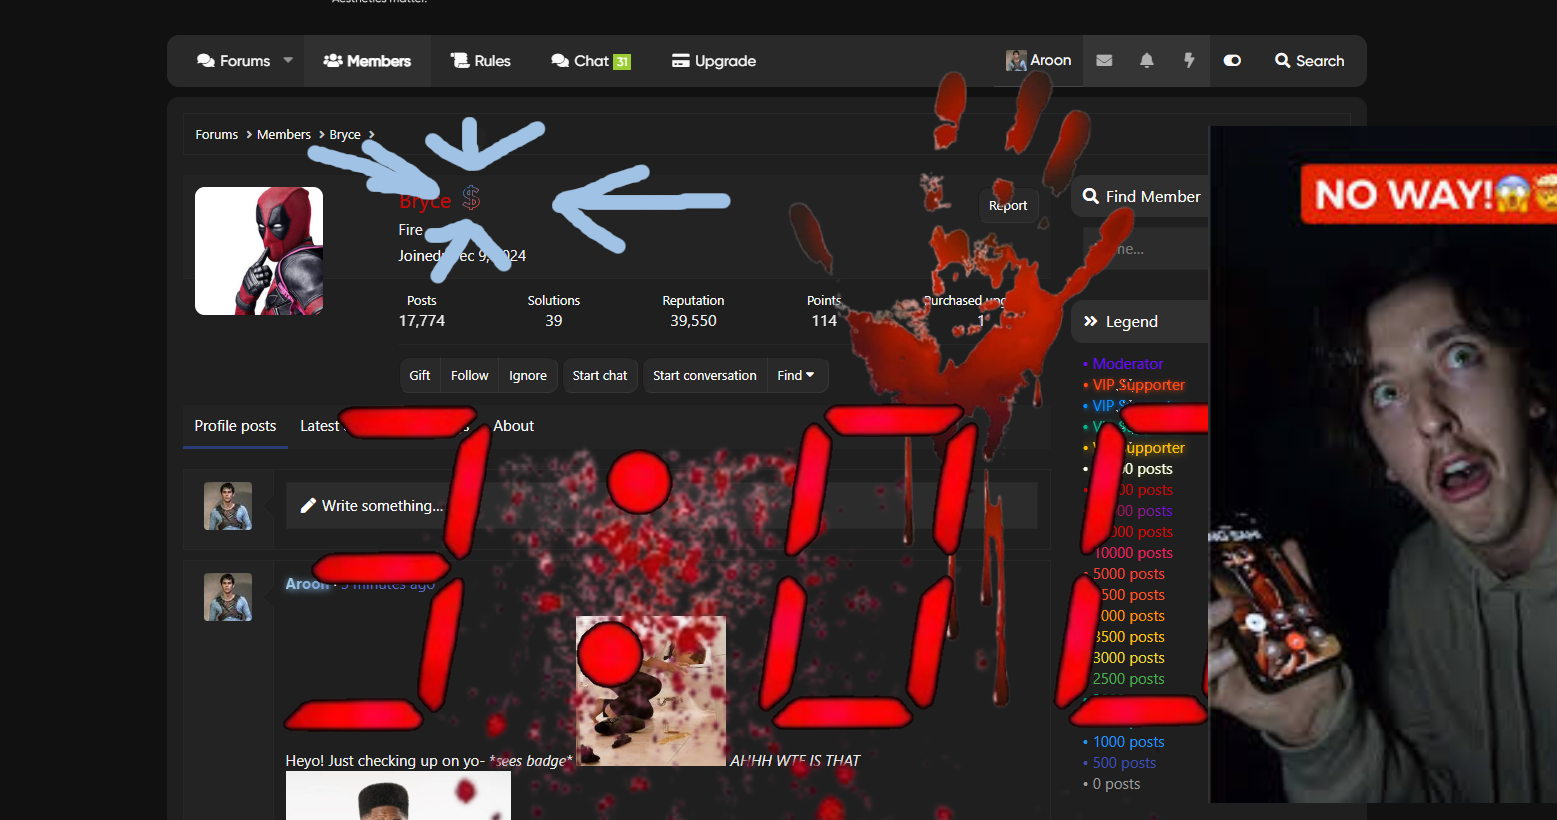
Task: Click the Solutions count 39
Action: pyautogui.click(x=554, y=321)
